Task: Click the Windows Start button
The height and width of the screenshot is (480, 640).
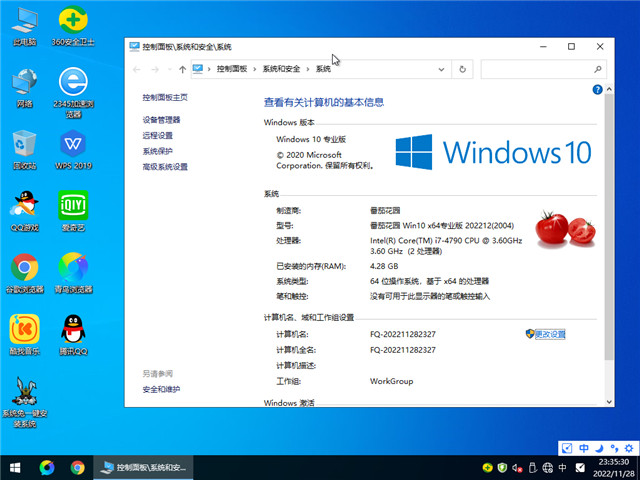Action: tap(15, 467)
